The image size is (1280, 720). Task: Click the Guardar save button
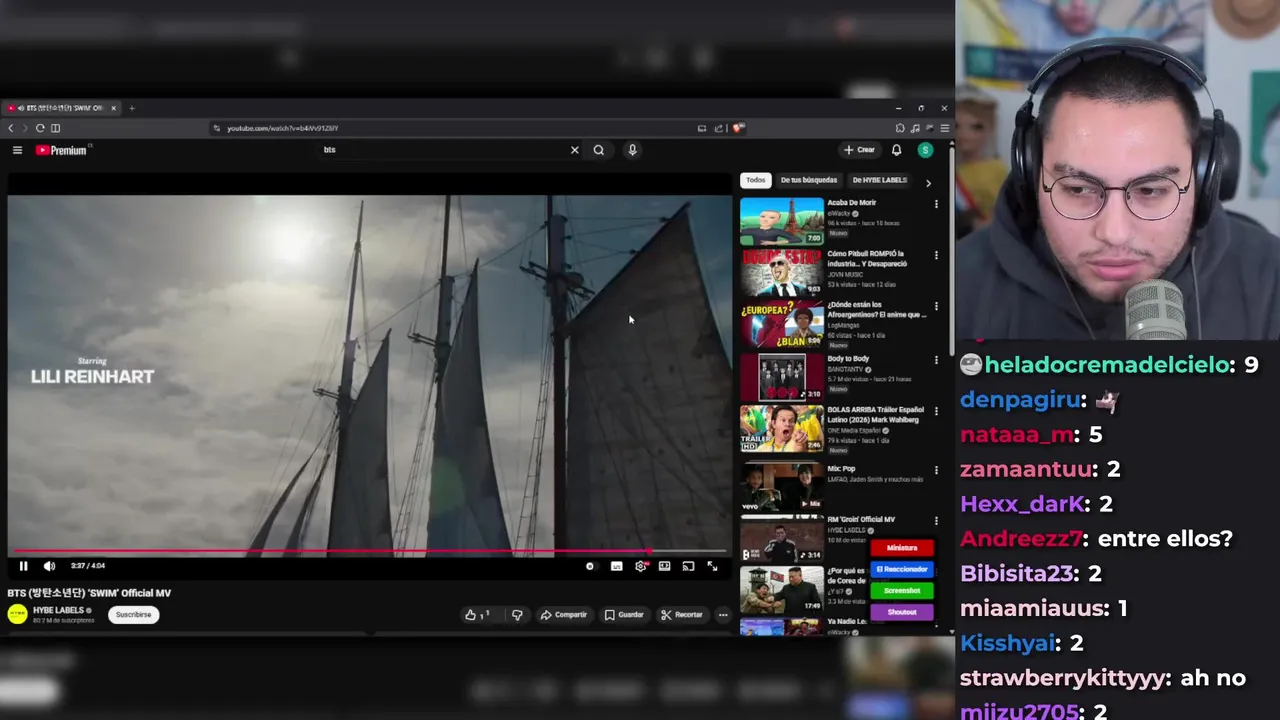(x=624, y=615)
